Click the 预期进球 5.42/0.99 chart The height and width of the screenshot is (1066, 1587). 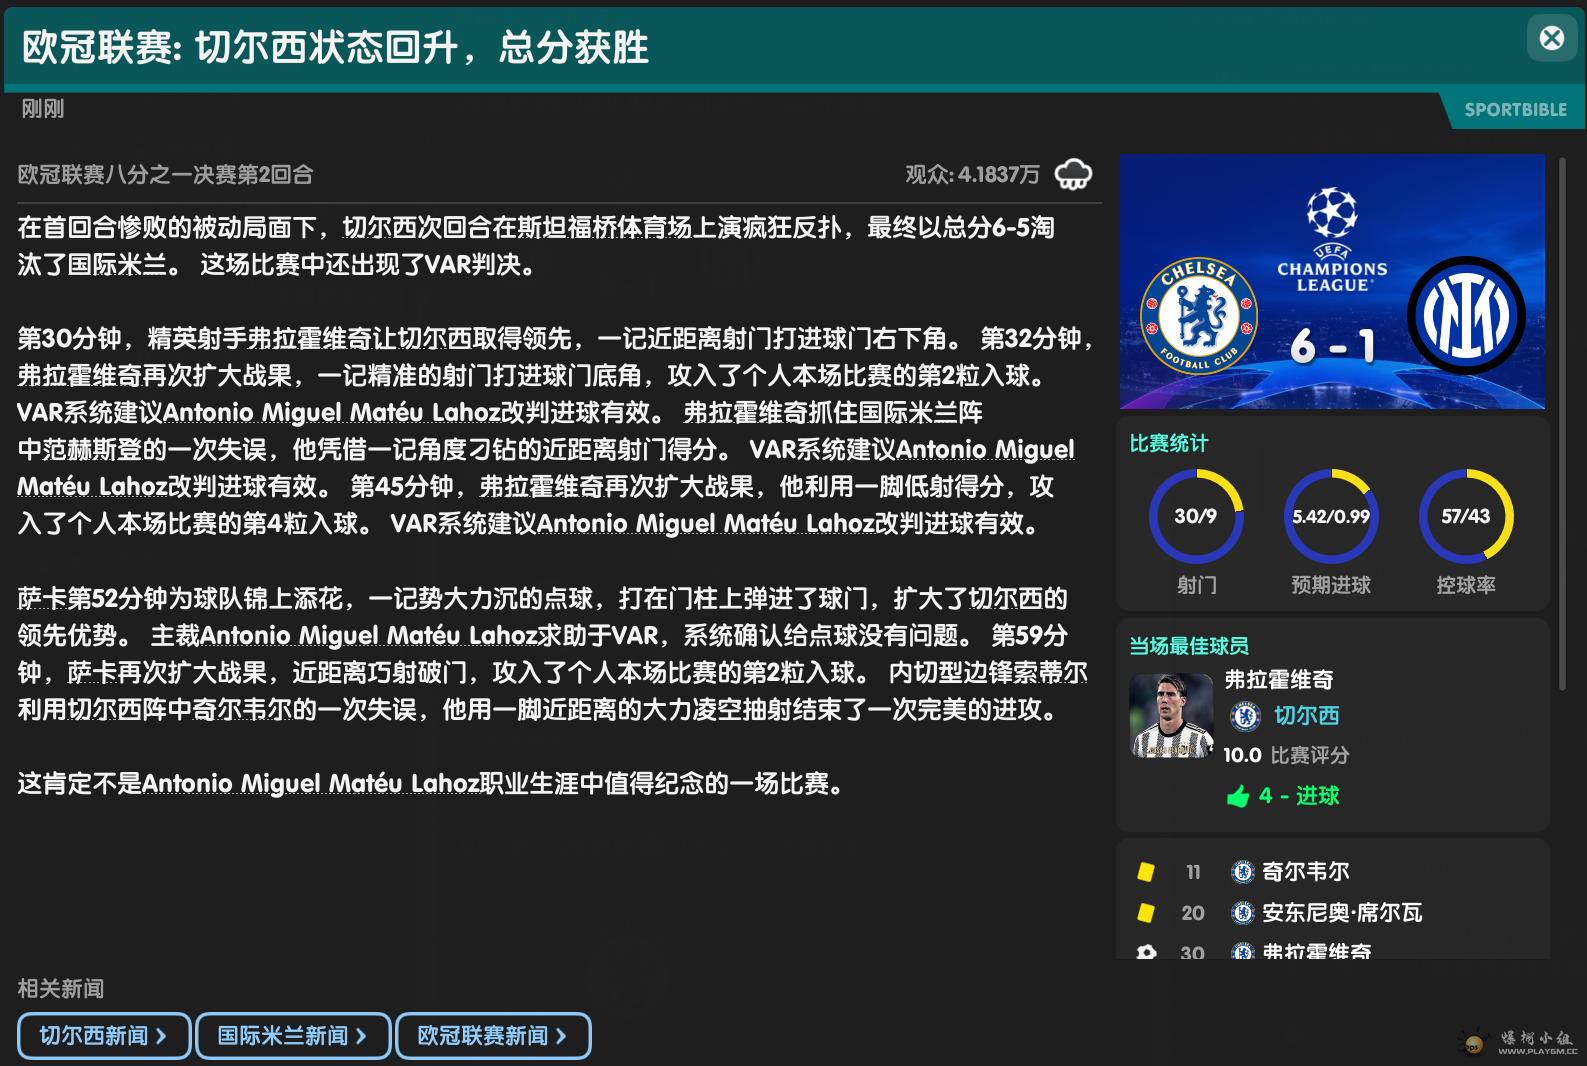pos(1331,516)
